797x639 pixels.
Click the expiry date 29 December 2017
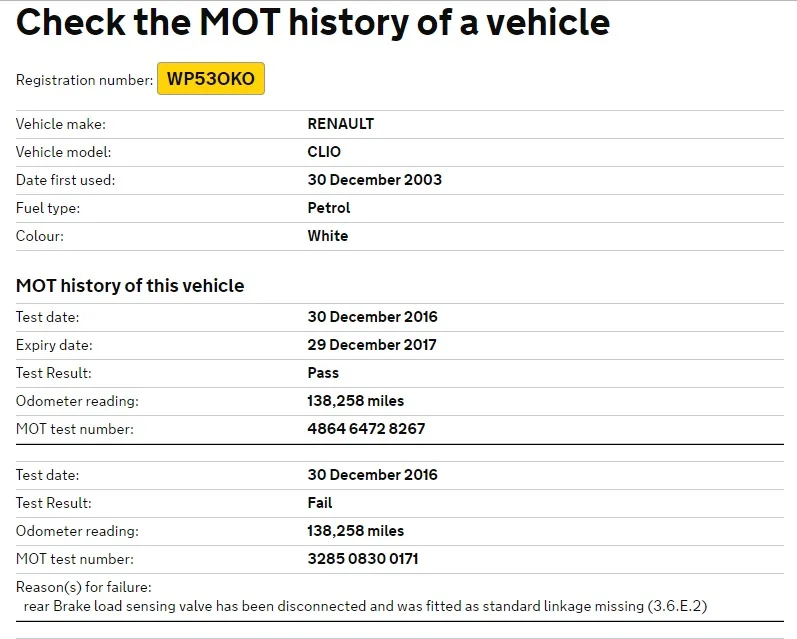pyautogui.click(x=372, y=345)
